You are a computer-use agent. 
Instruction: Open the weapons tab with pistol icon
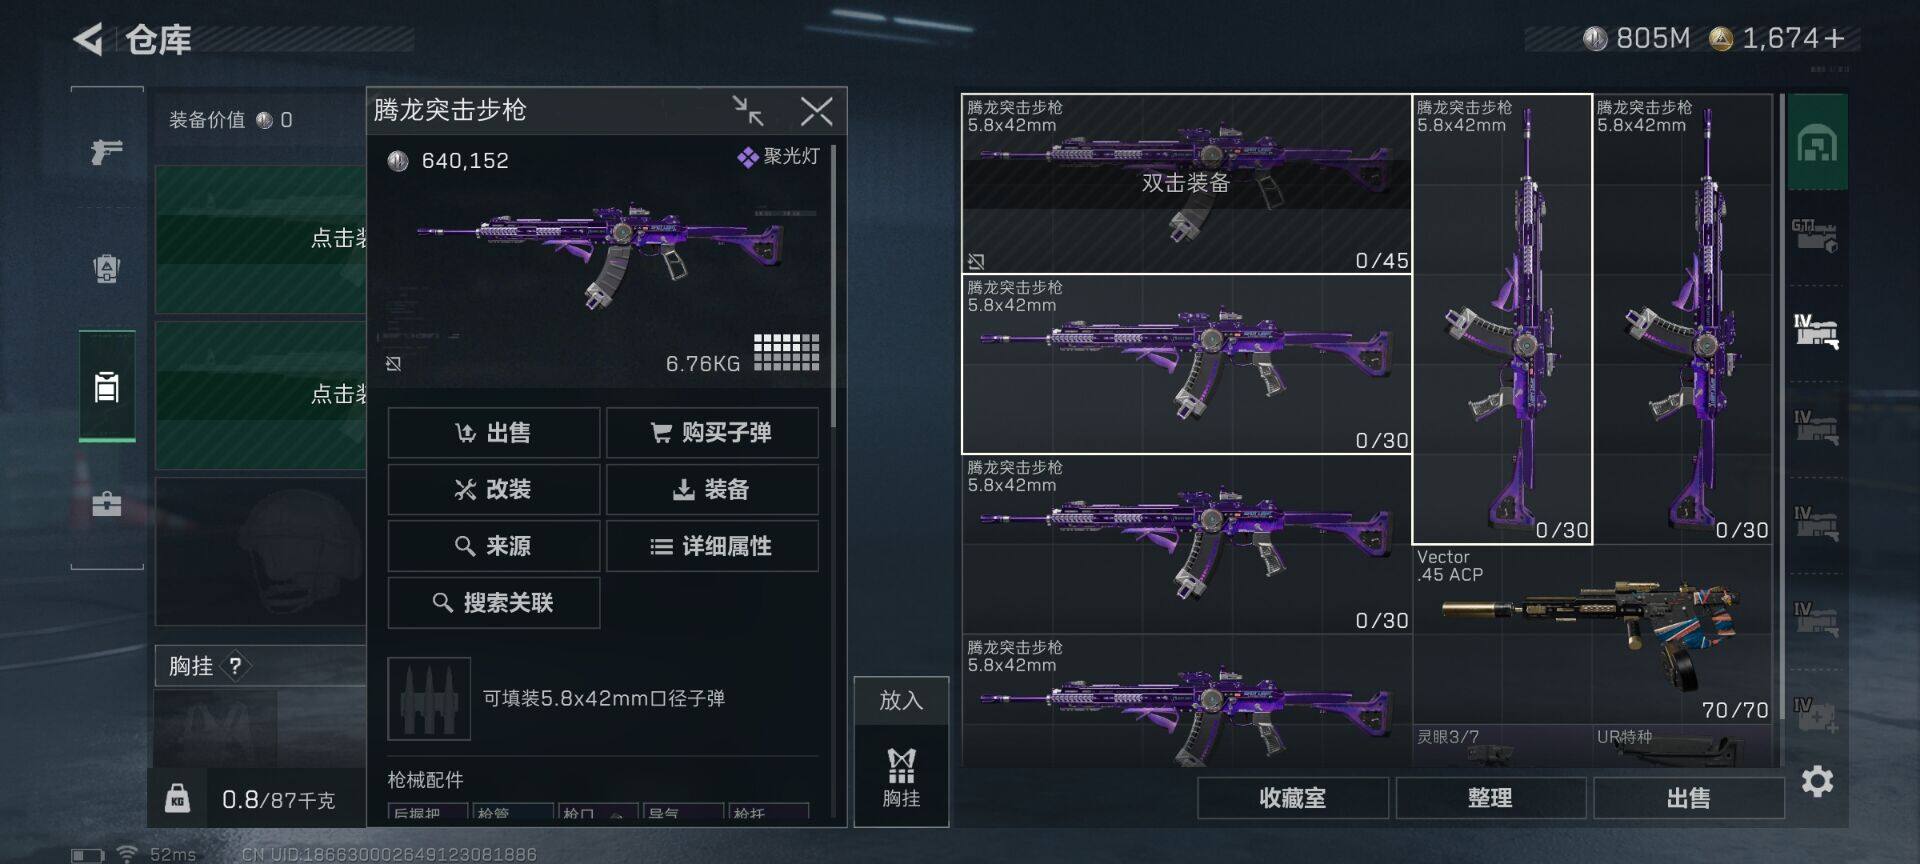point(106,151)
